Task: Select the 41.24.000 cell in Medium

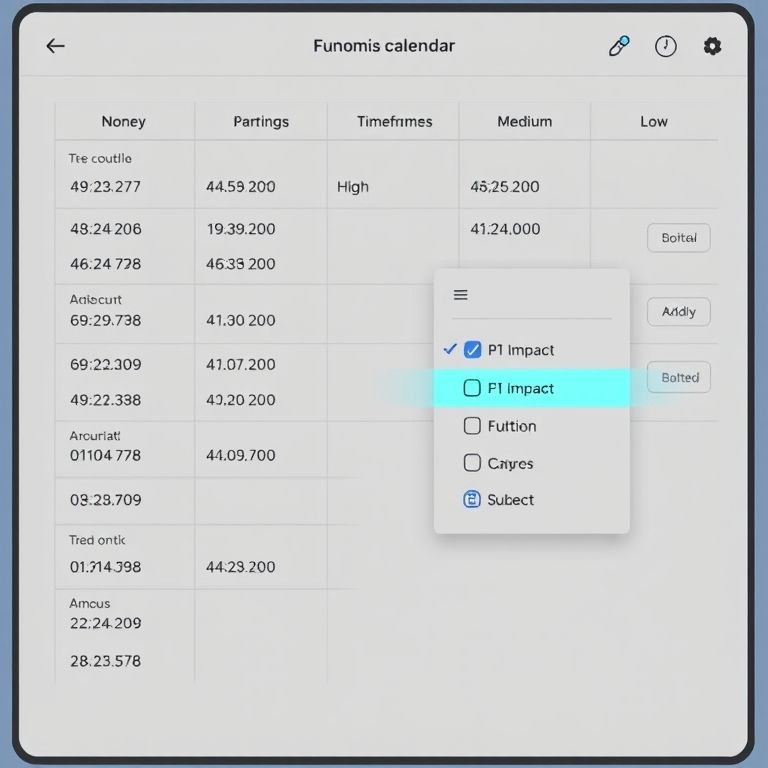Action: coord(505,229)
